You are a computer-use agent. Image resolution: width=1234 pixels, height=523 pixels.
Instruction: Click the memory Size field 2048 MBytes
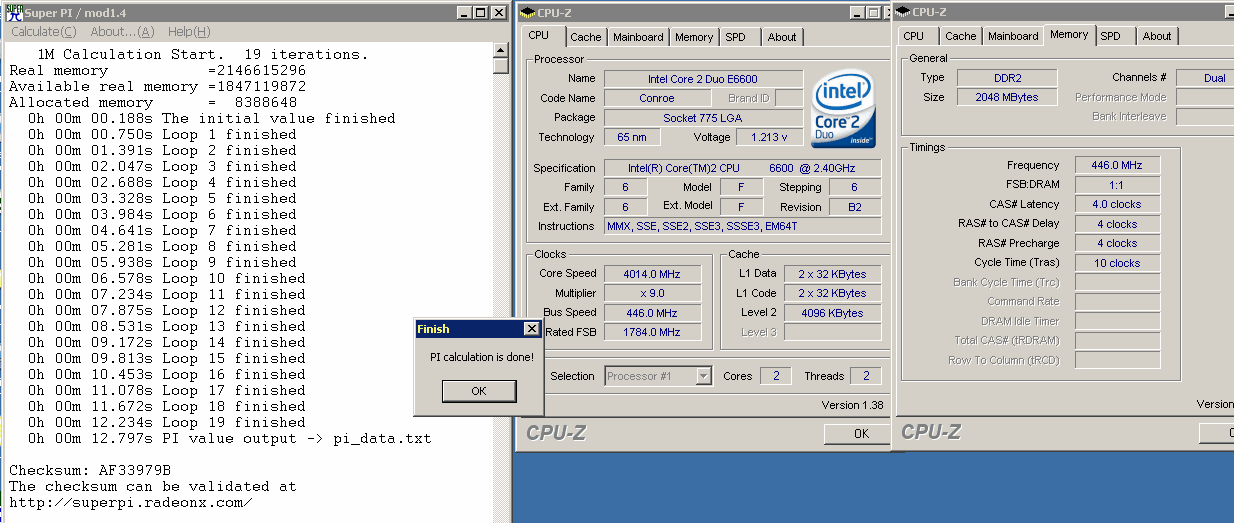point(1005,97)
